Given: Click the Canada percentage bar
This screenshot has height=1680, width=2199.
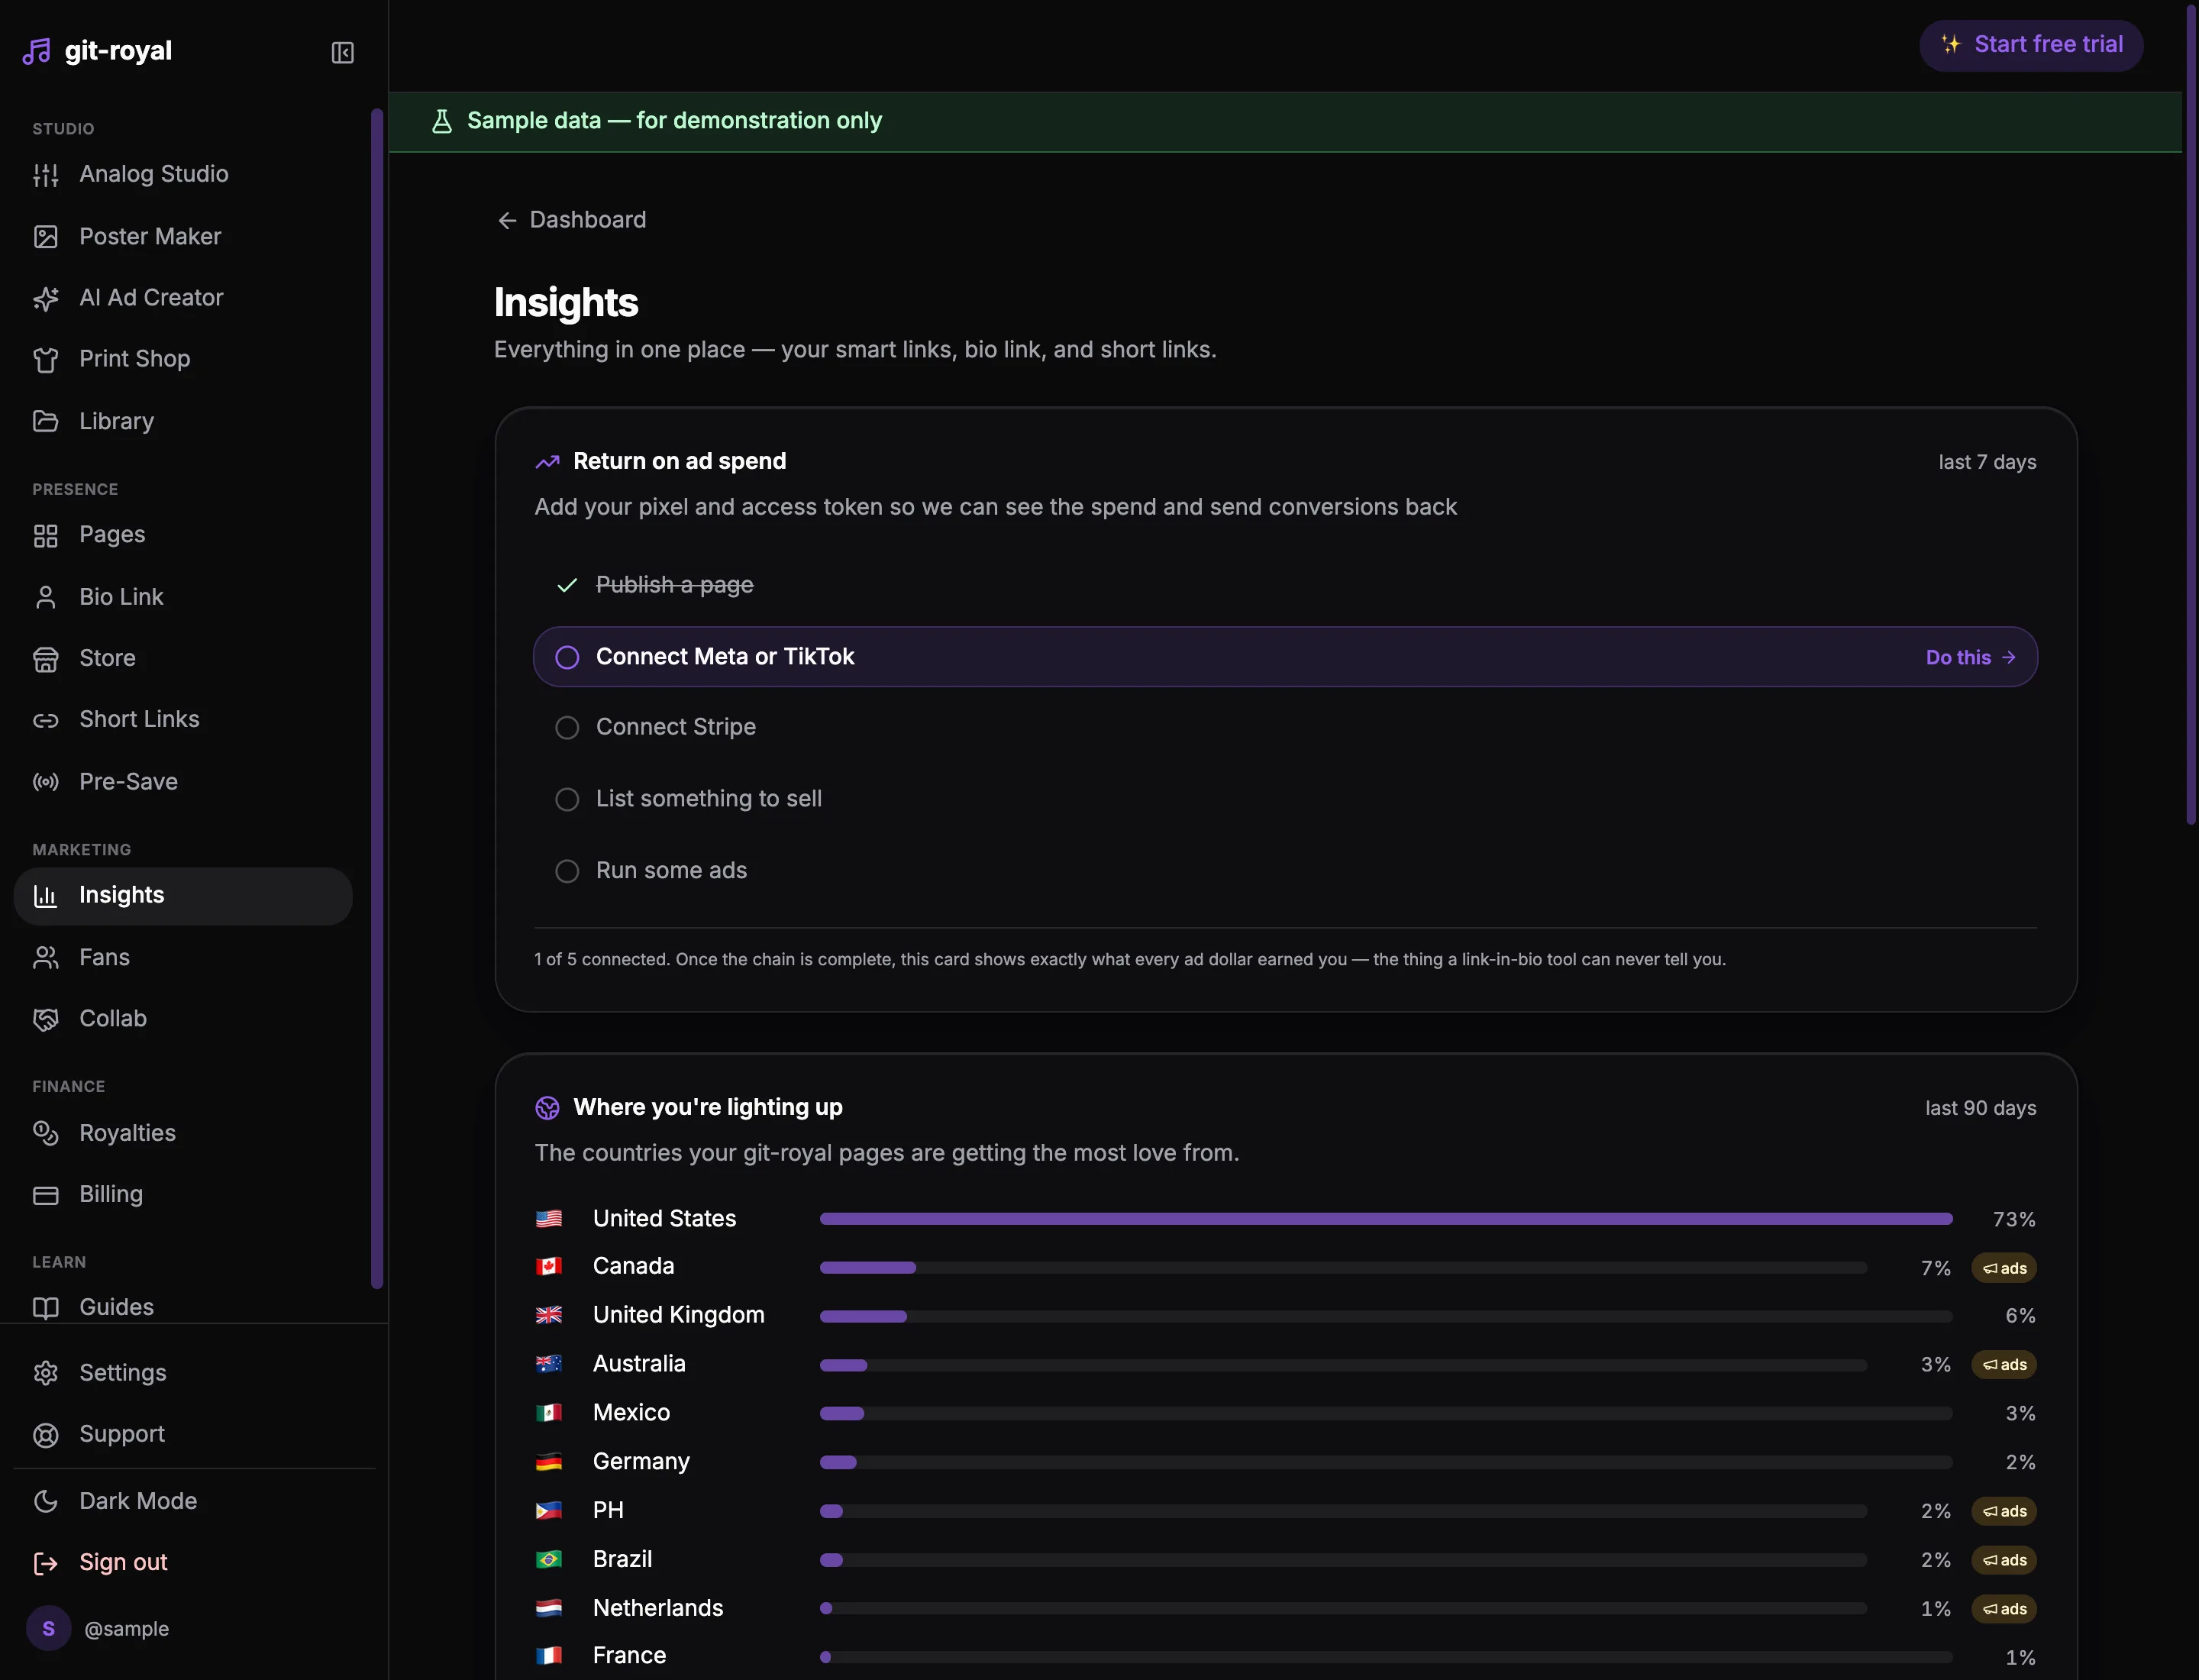Looking at the screenshot, I should pos(1343,1267).
